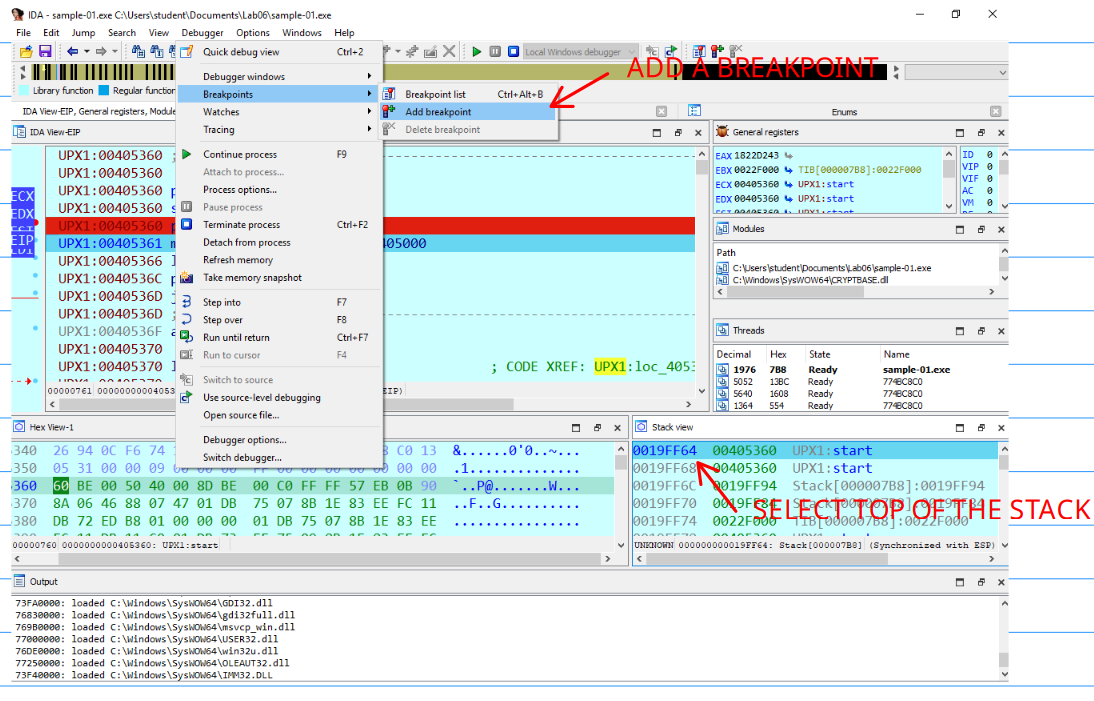Viewport: 1094px width, 701px height.
Task: Open the Local Windows debugger dropdown
Action: tap(580, 52)
